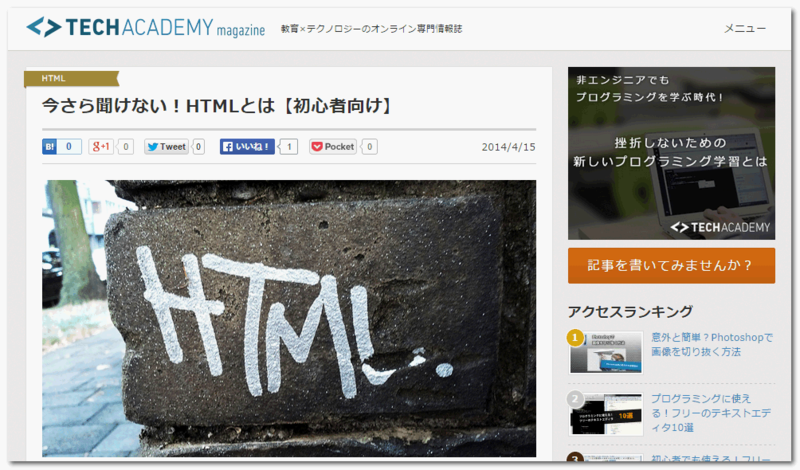Open rank 1 Photoshop article thumbnail

(606, 353)
